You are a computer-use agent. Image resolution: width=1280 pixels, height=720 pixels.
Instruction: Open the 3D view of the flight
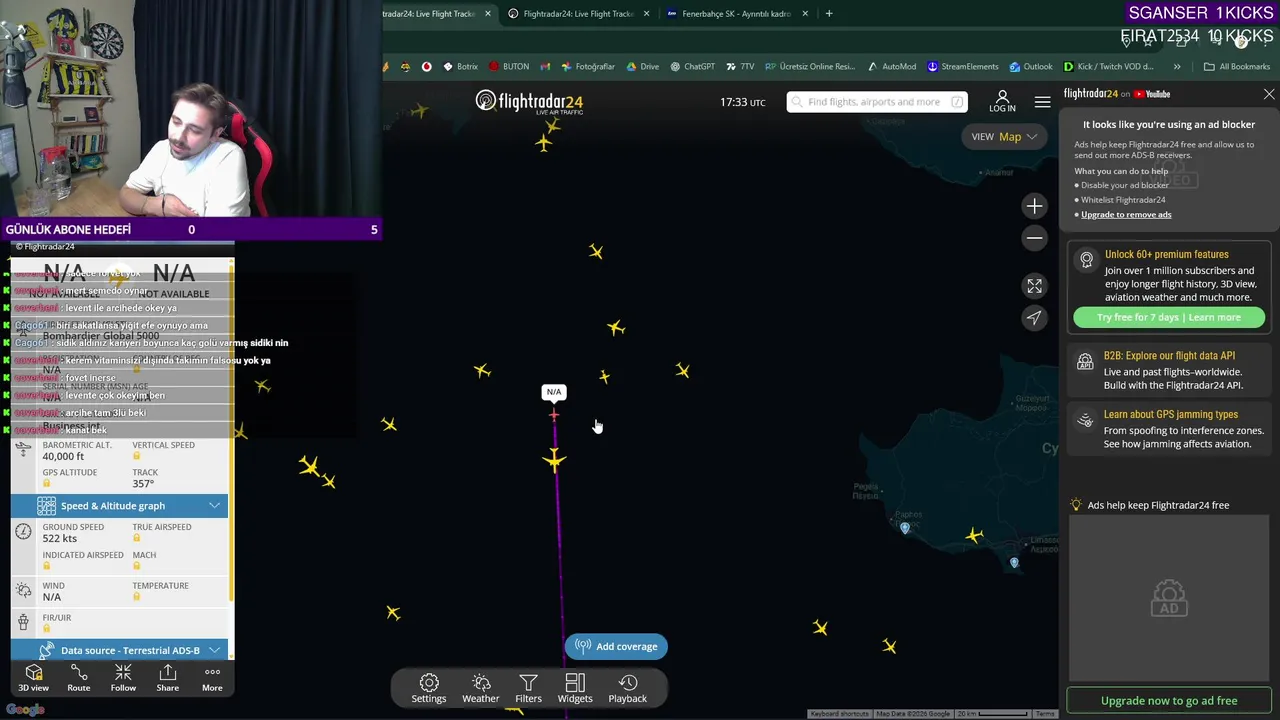pos(33,678)
